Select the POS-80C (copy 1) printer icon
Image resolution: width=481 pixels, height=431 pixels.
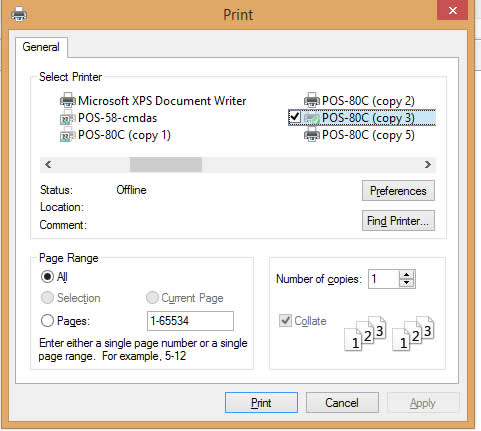coord(68,135)
